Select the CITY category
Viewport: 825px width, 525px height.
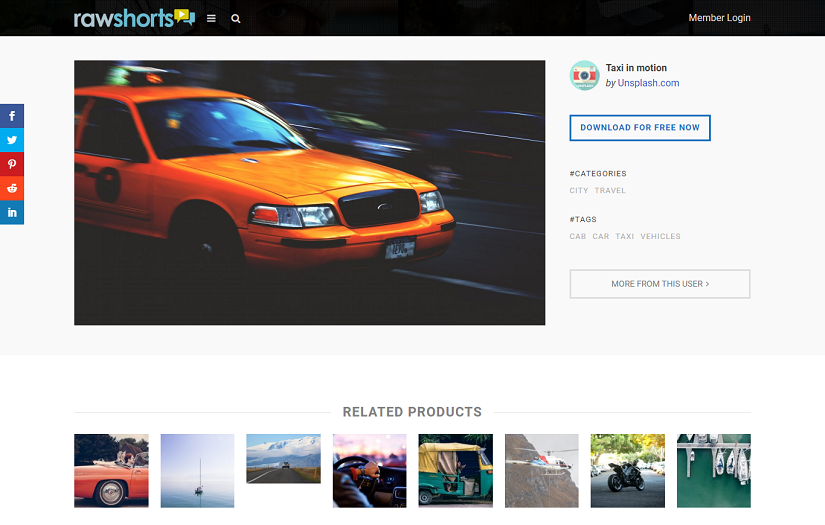579,190
